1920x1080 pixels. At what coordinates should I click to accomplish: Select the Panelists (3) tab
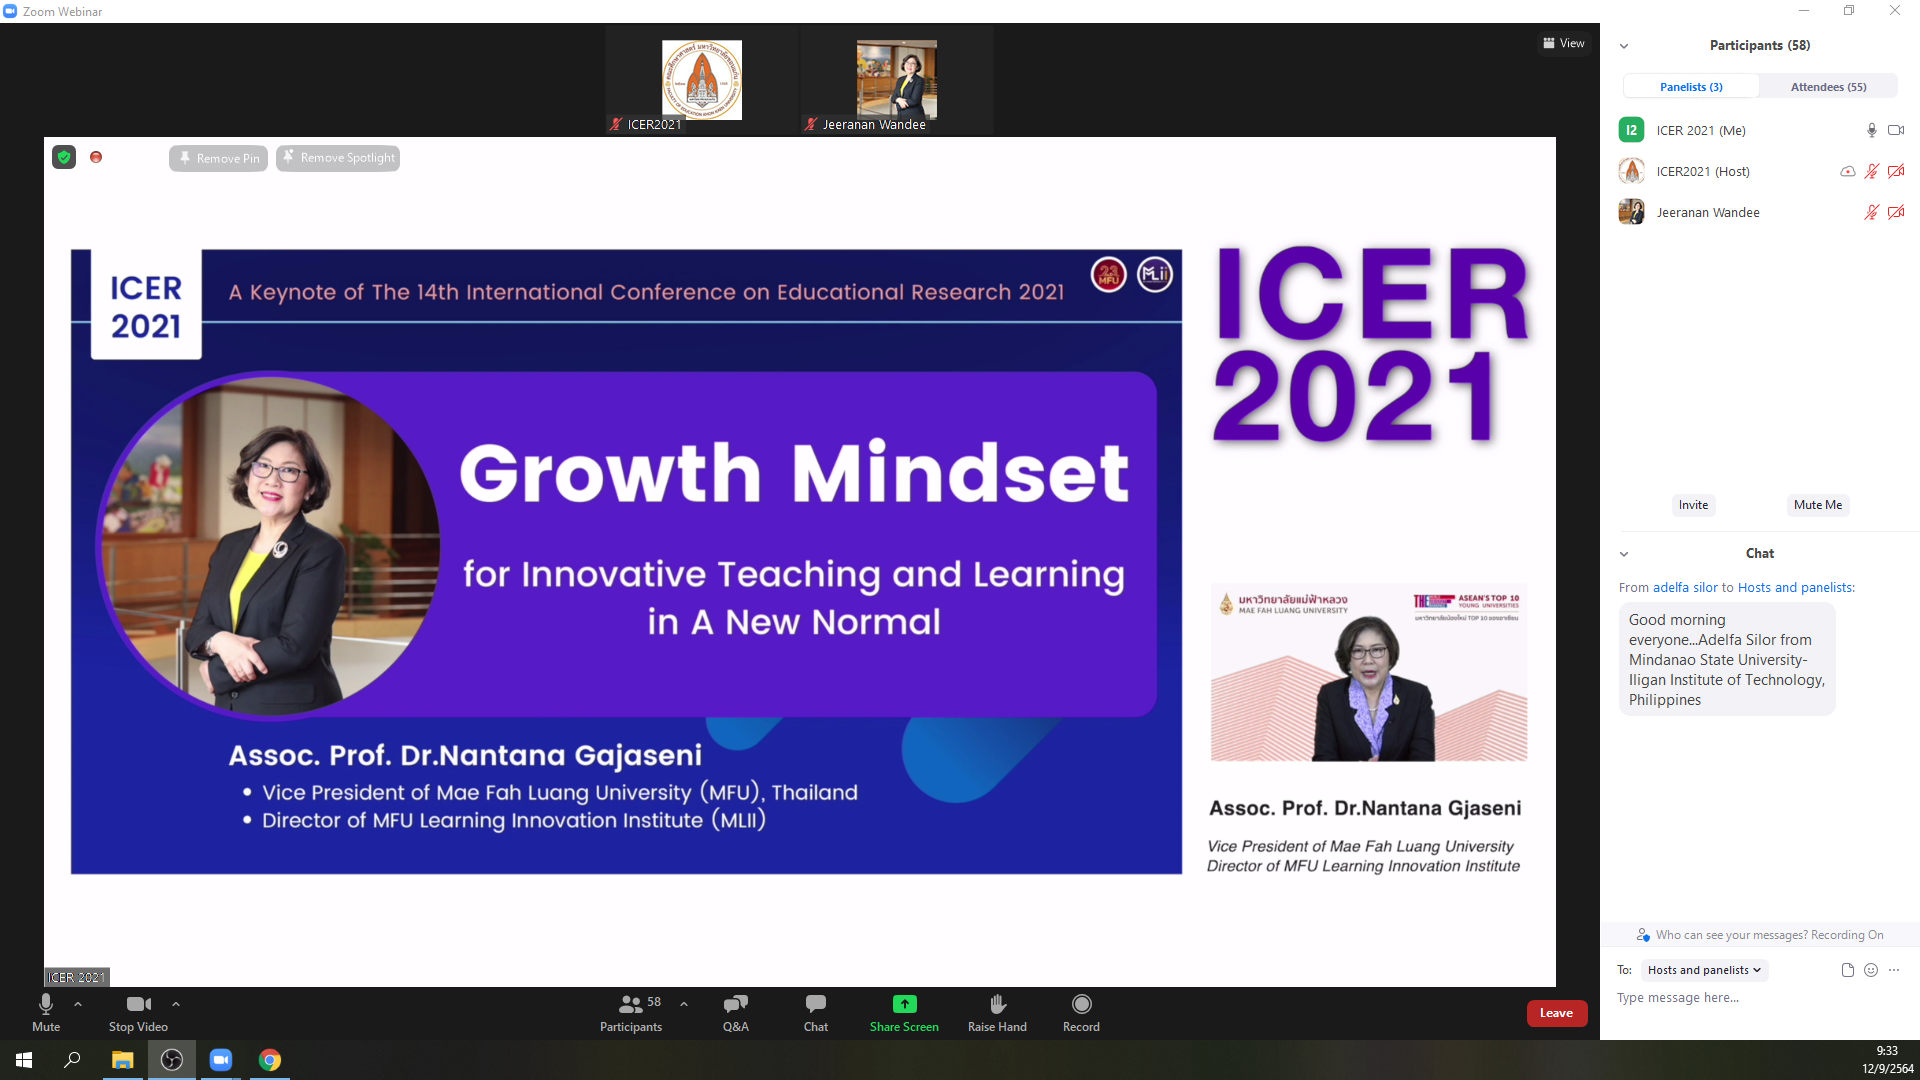[x=1691, y=87]
